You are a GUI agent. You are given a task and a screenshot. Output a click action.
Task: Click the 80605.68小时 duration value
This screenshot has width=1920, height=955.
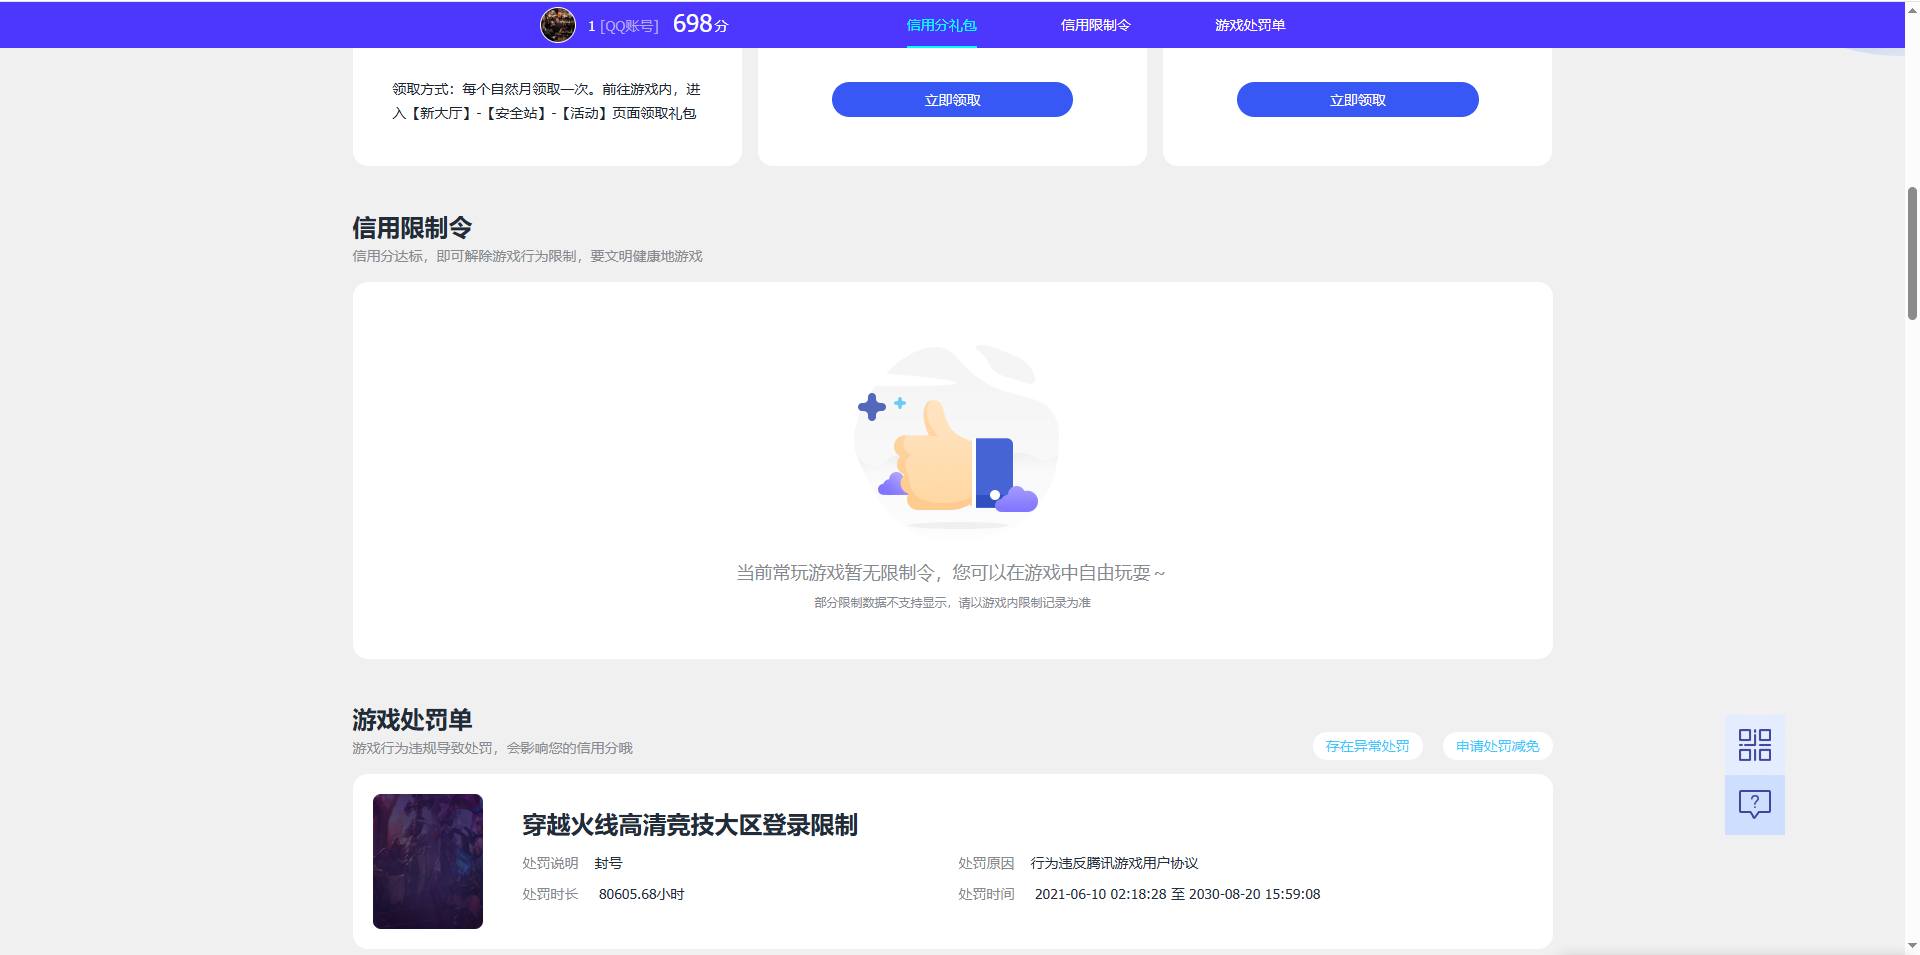[641, 894]
